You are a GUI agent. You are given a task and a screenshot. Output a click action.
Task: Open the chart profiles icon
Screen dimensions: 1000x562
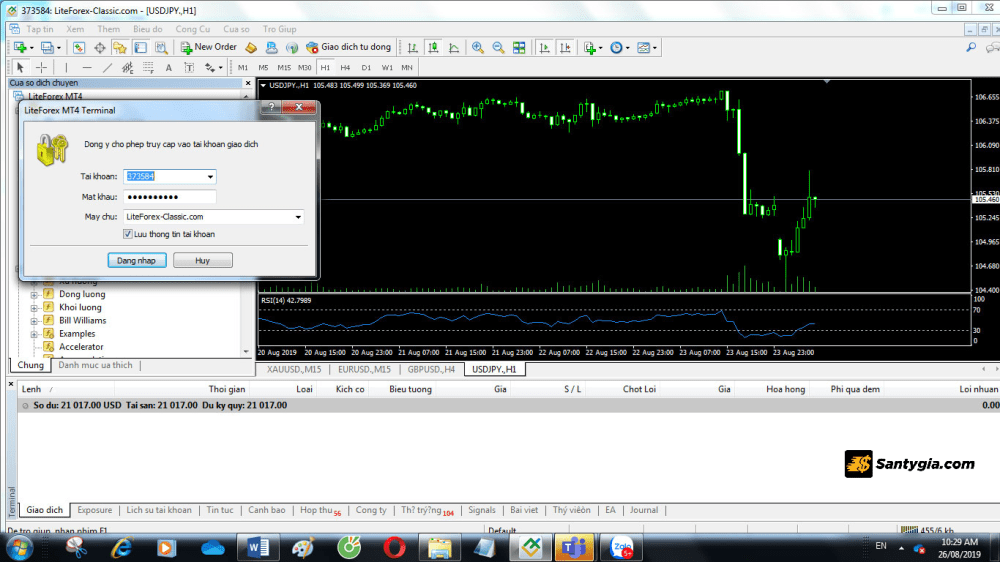click(47, 48)
